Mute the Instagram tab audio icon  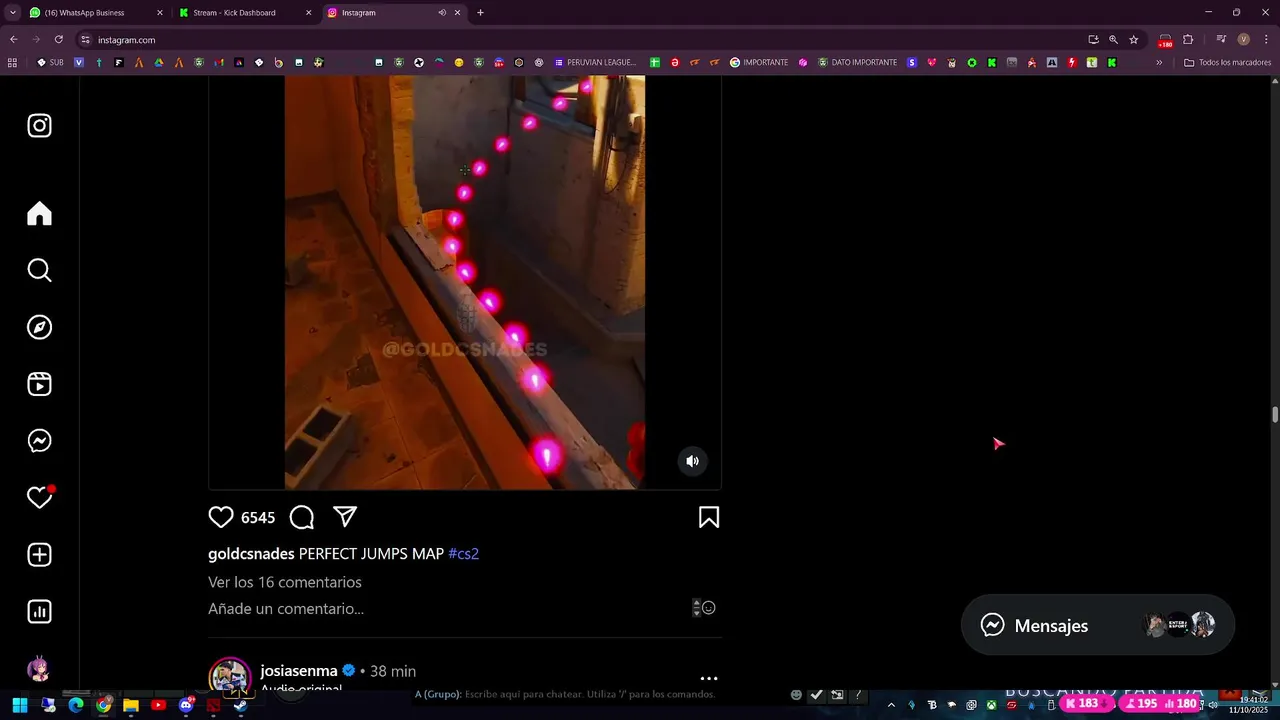(x=442, y=13)
